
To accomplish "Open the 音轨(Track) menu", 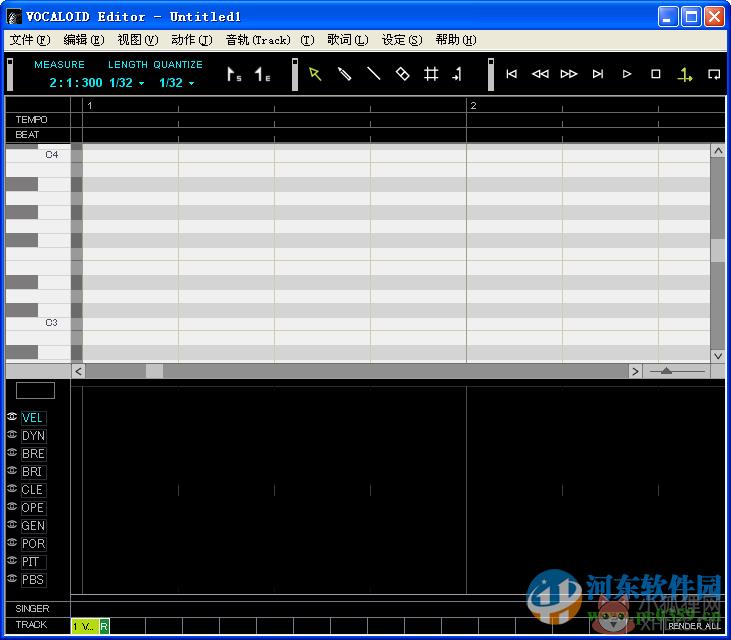I will tap(269, 40).
